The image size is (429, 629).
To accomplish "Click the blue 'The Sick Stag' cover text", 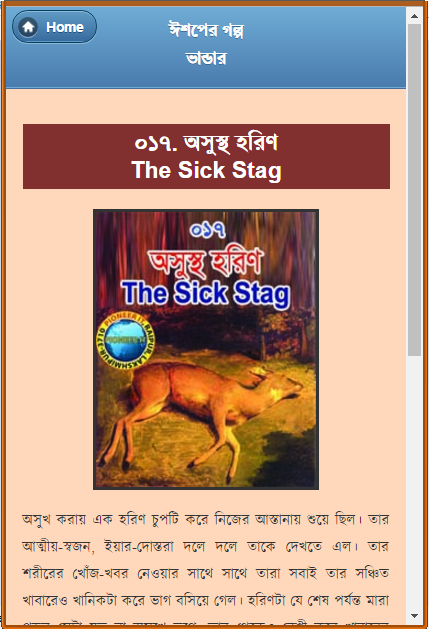I will [x=206, y=294].
